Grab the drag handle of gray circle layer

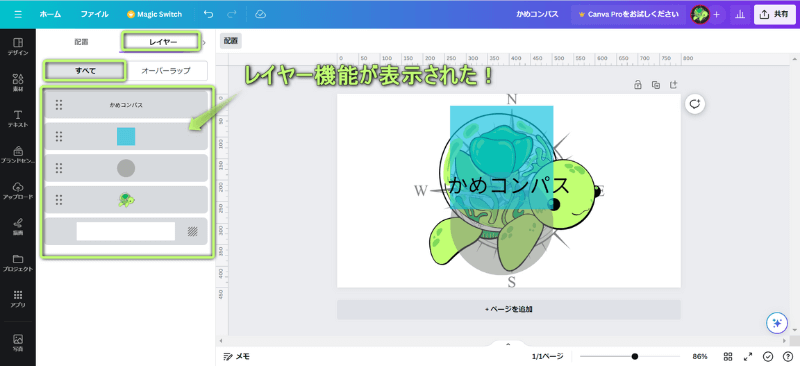click(x=59, y=168)
